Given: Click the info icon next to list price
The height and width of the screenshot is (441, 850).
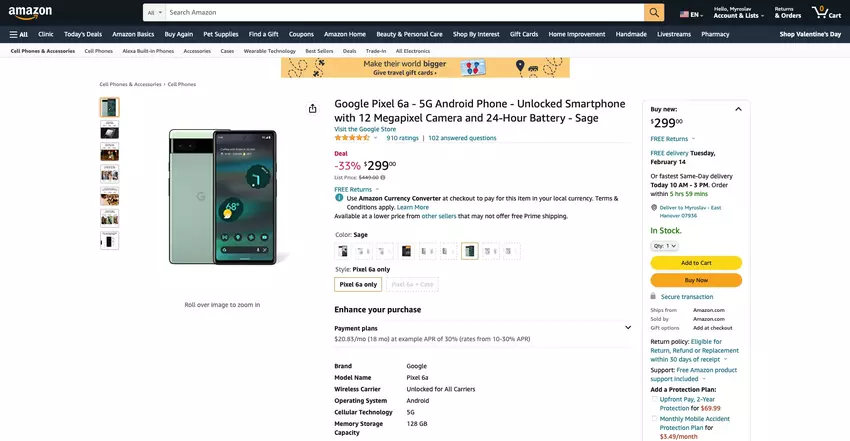Looking at the screenshot, I should (x=383, y=177).
